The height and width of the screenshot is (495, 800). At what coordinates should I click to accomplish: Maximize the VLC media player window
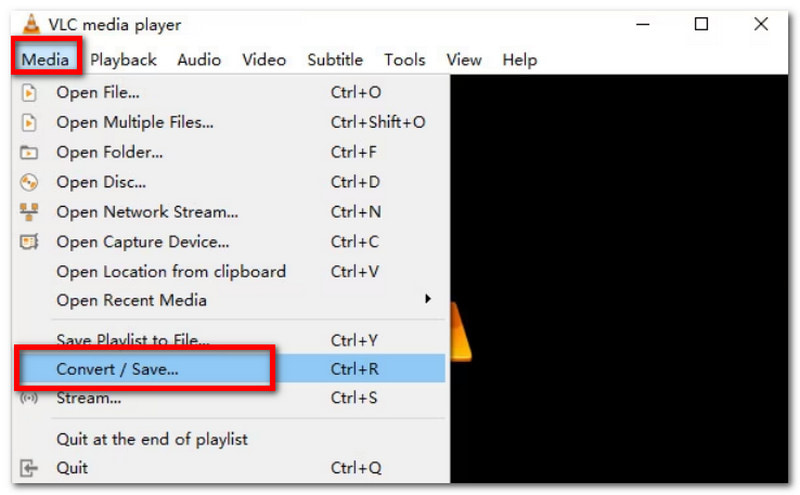tap(702, 24)
